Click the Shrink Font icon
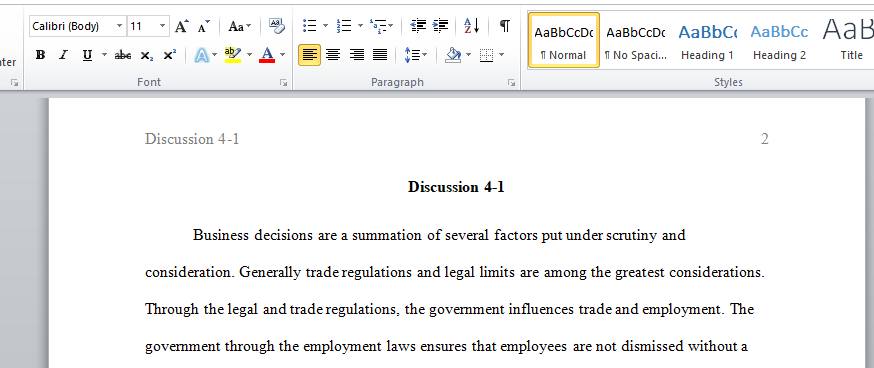This screenshot has width=874, height=368. (204, 26)
